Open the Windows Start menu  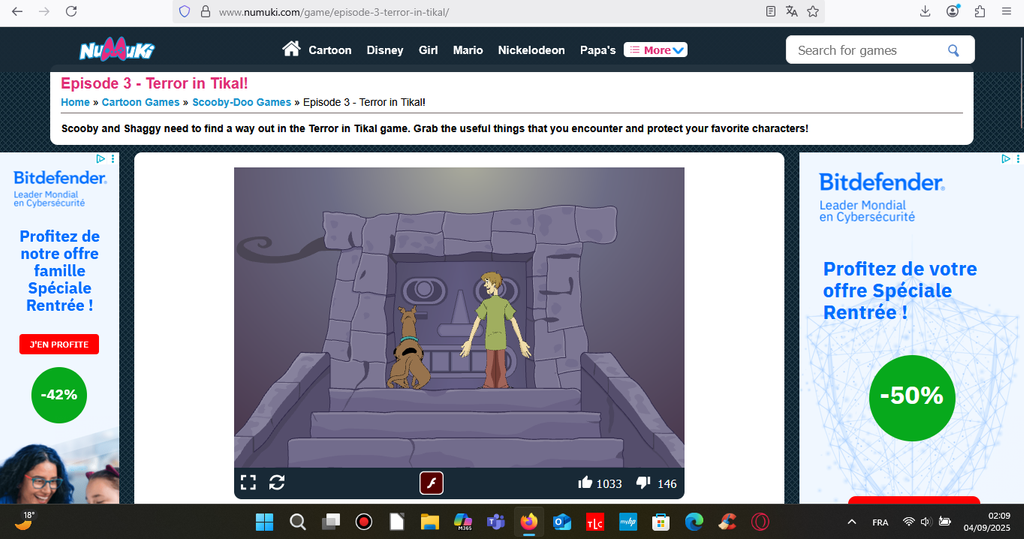point(264,521)
